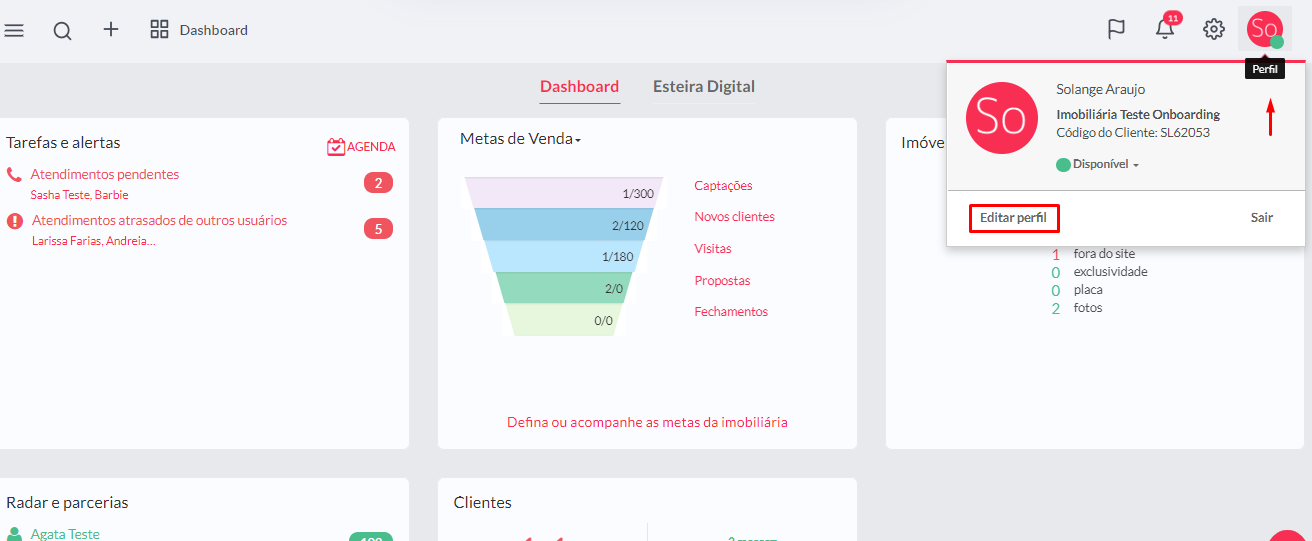Click Larissa Farias, Andreia… text
1312x541 pixels.
click(x=94, y=241)
